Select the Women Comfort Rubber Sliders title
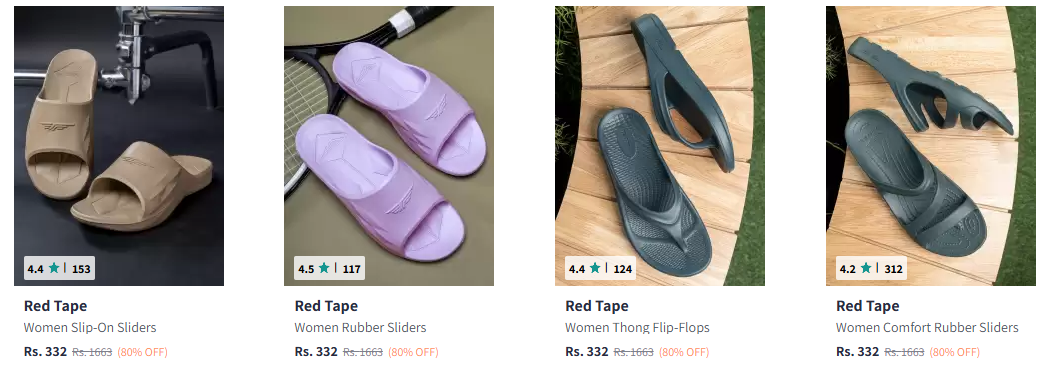 coord(927,327)
